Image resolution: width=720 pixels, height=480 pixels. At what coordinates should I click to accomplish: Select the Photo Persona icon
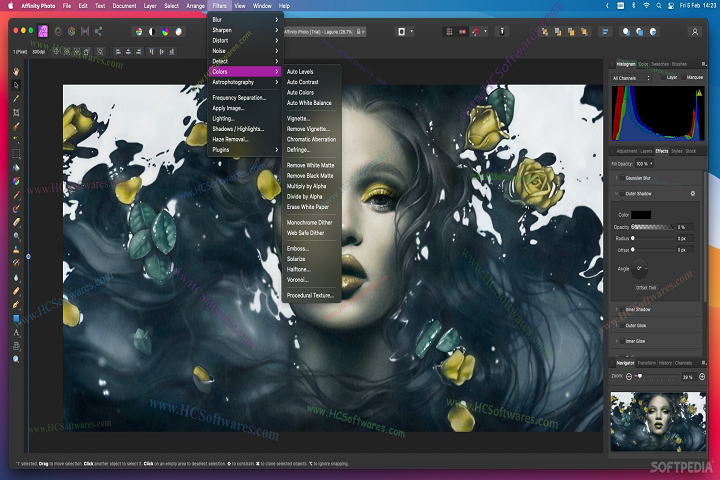tap(43, 31)
